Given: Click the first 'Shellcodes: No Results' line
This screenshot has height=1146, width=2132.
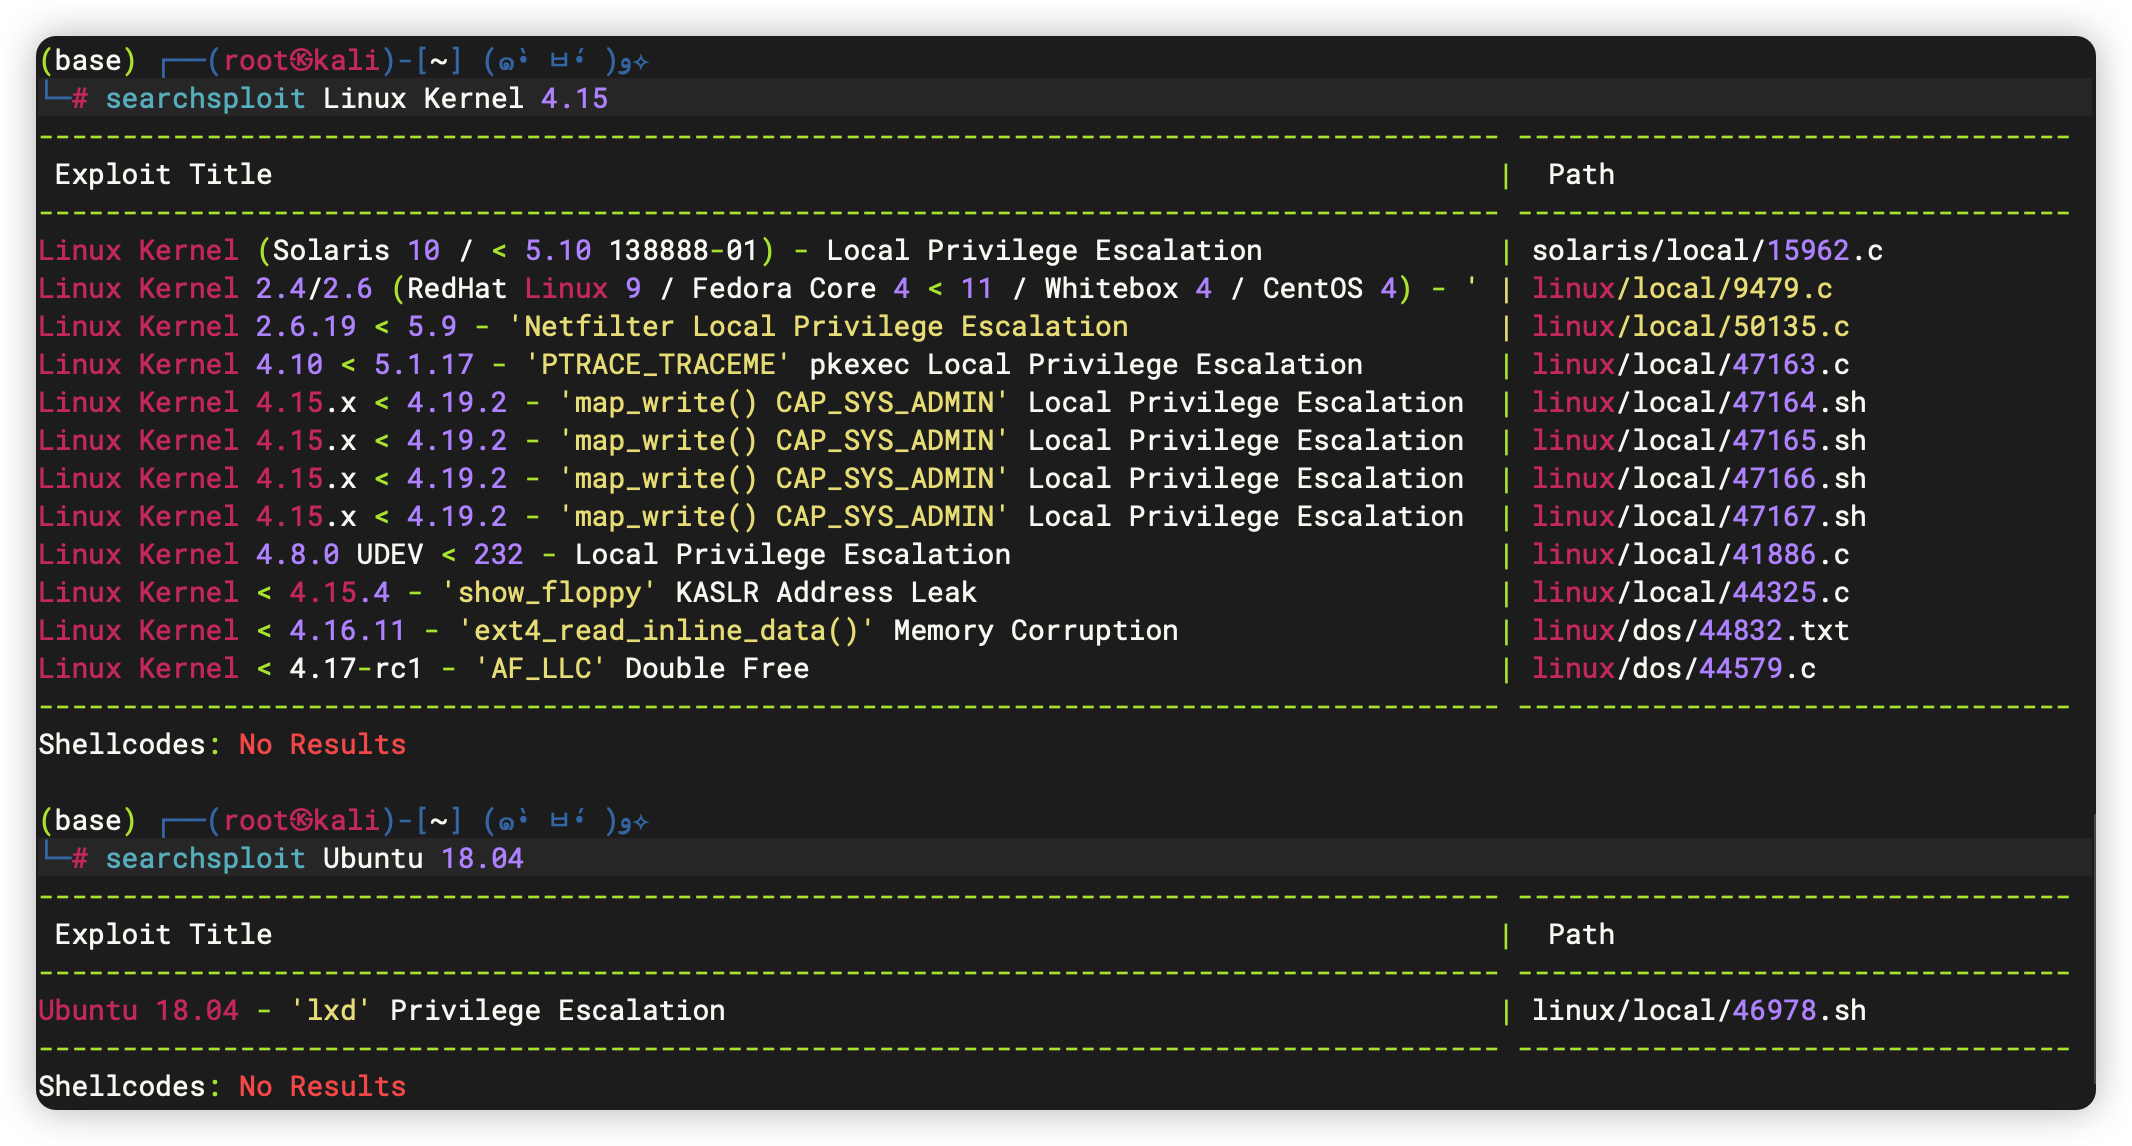Looking at the screenshot, I should coord(222,744).
